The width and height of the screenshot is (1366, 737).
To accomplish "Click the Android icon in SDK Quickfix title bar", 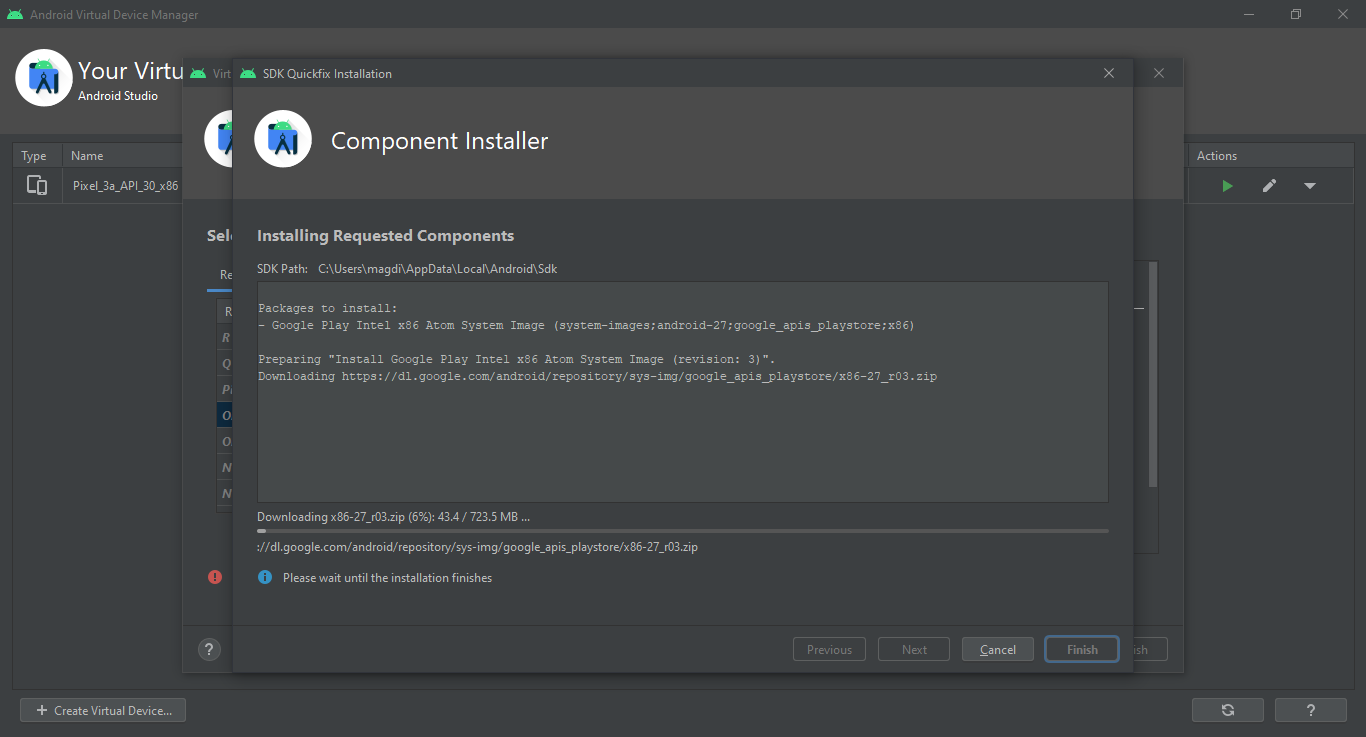I will point(248,73).
